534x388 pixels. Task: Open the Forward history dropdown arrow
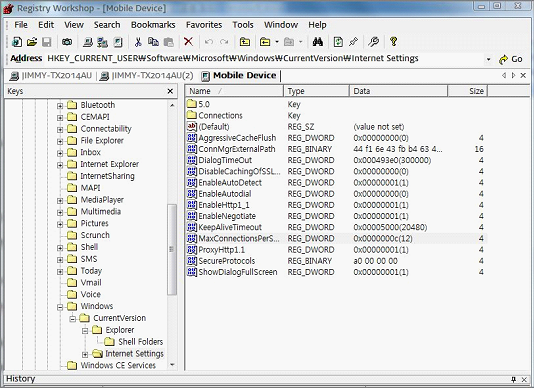[300, 42]
